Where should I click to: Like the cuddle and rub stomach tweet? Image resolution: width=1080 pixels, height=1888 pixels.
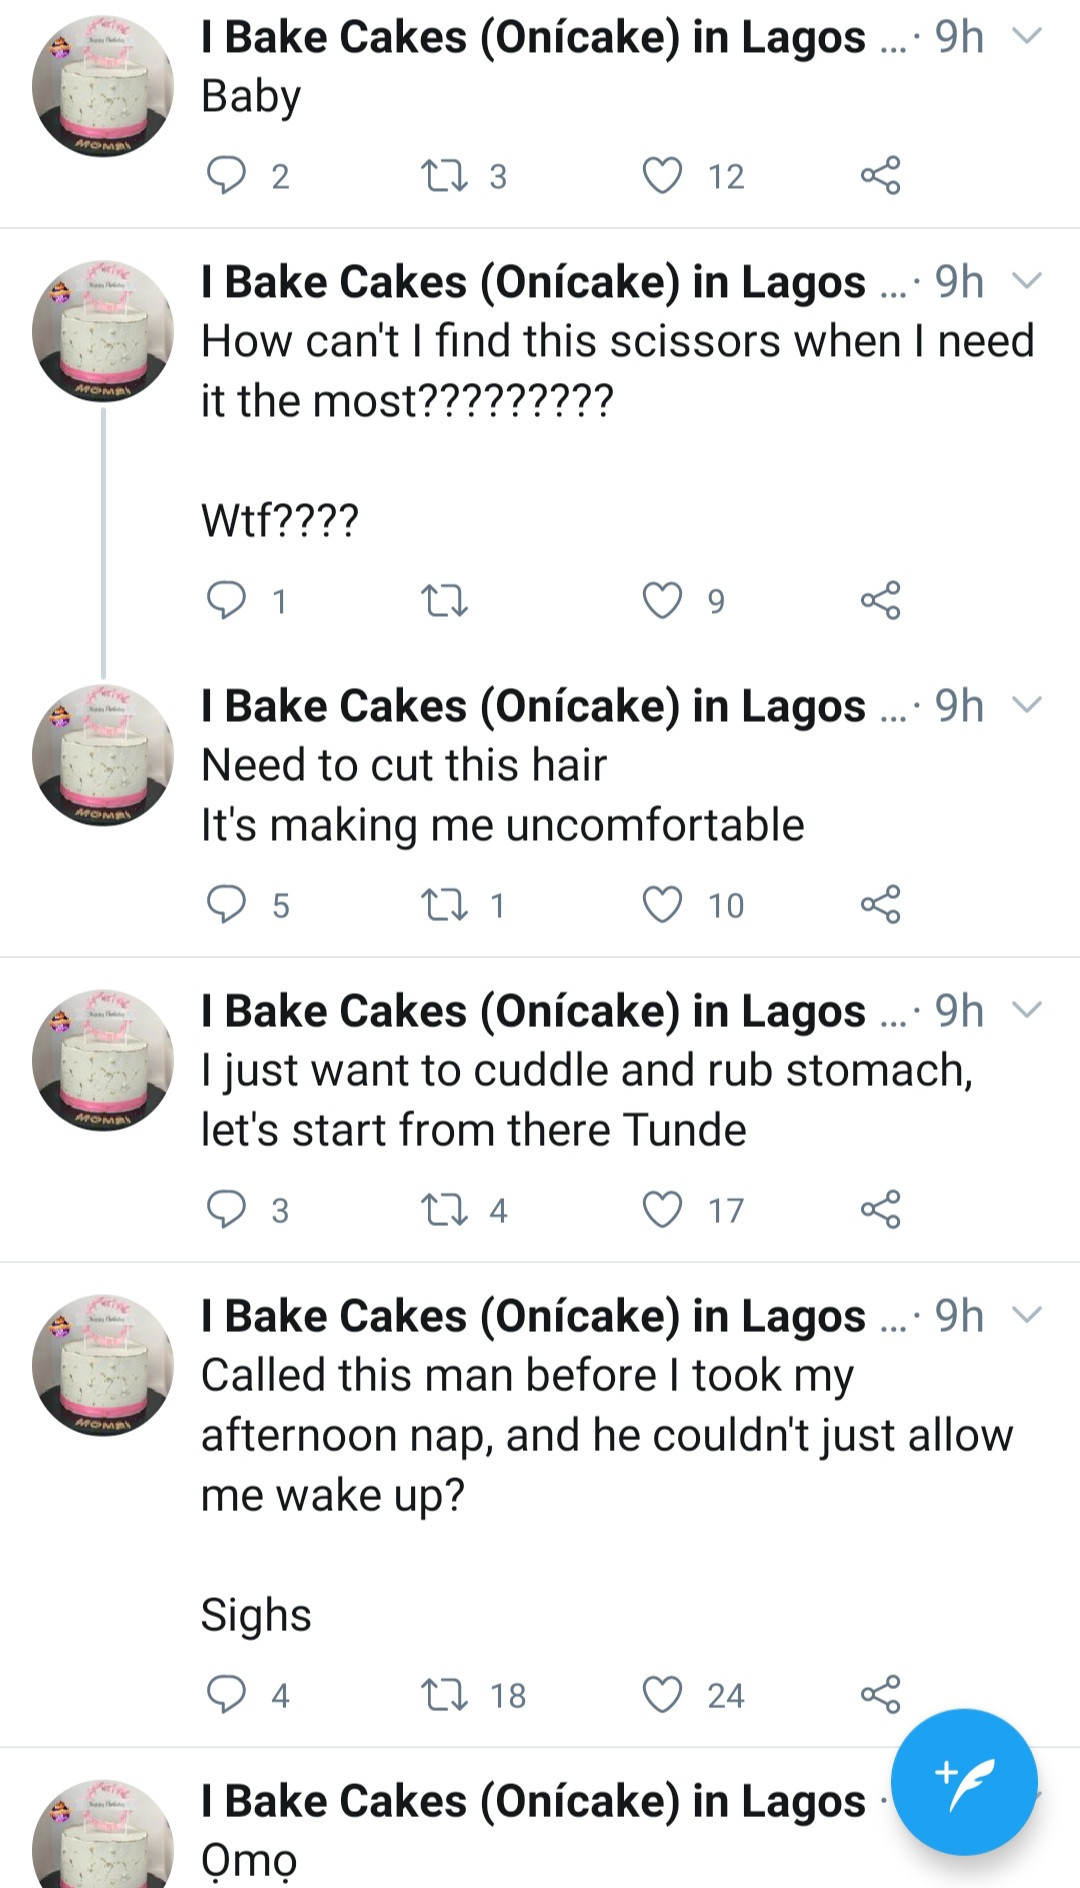tap(662, 1210)
